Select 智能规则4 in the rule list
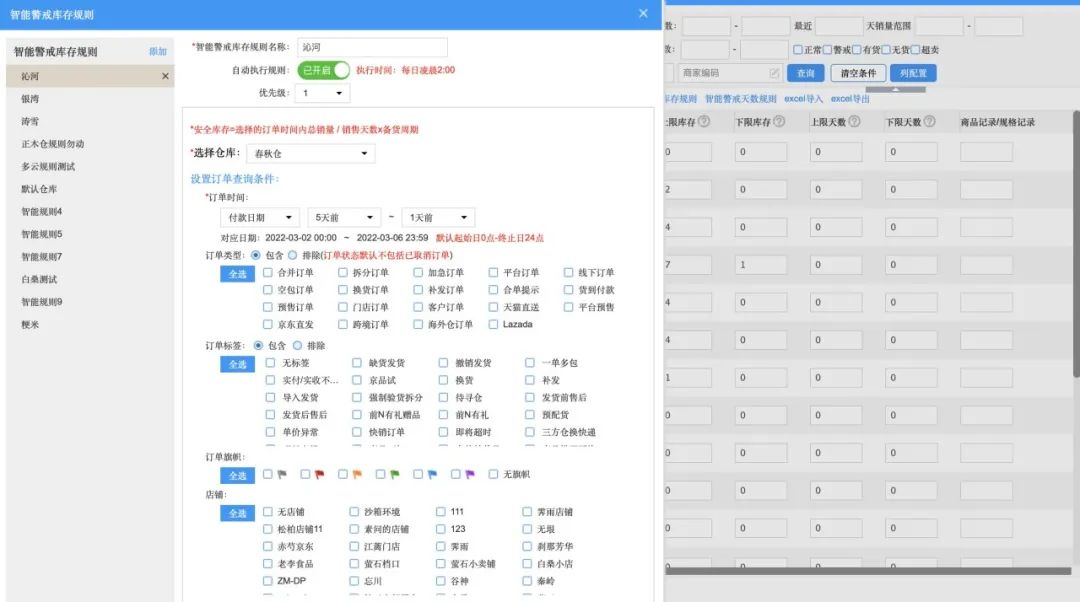Viewport: 1080px width, 602px height. (x=90, y=211)
